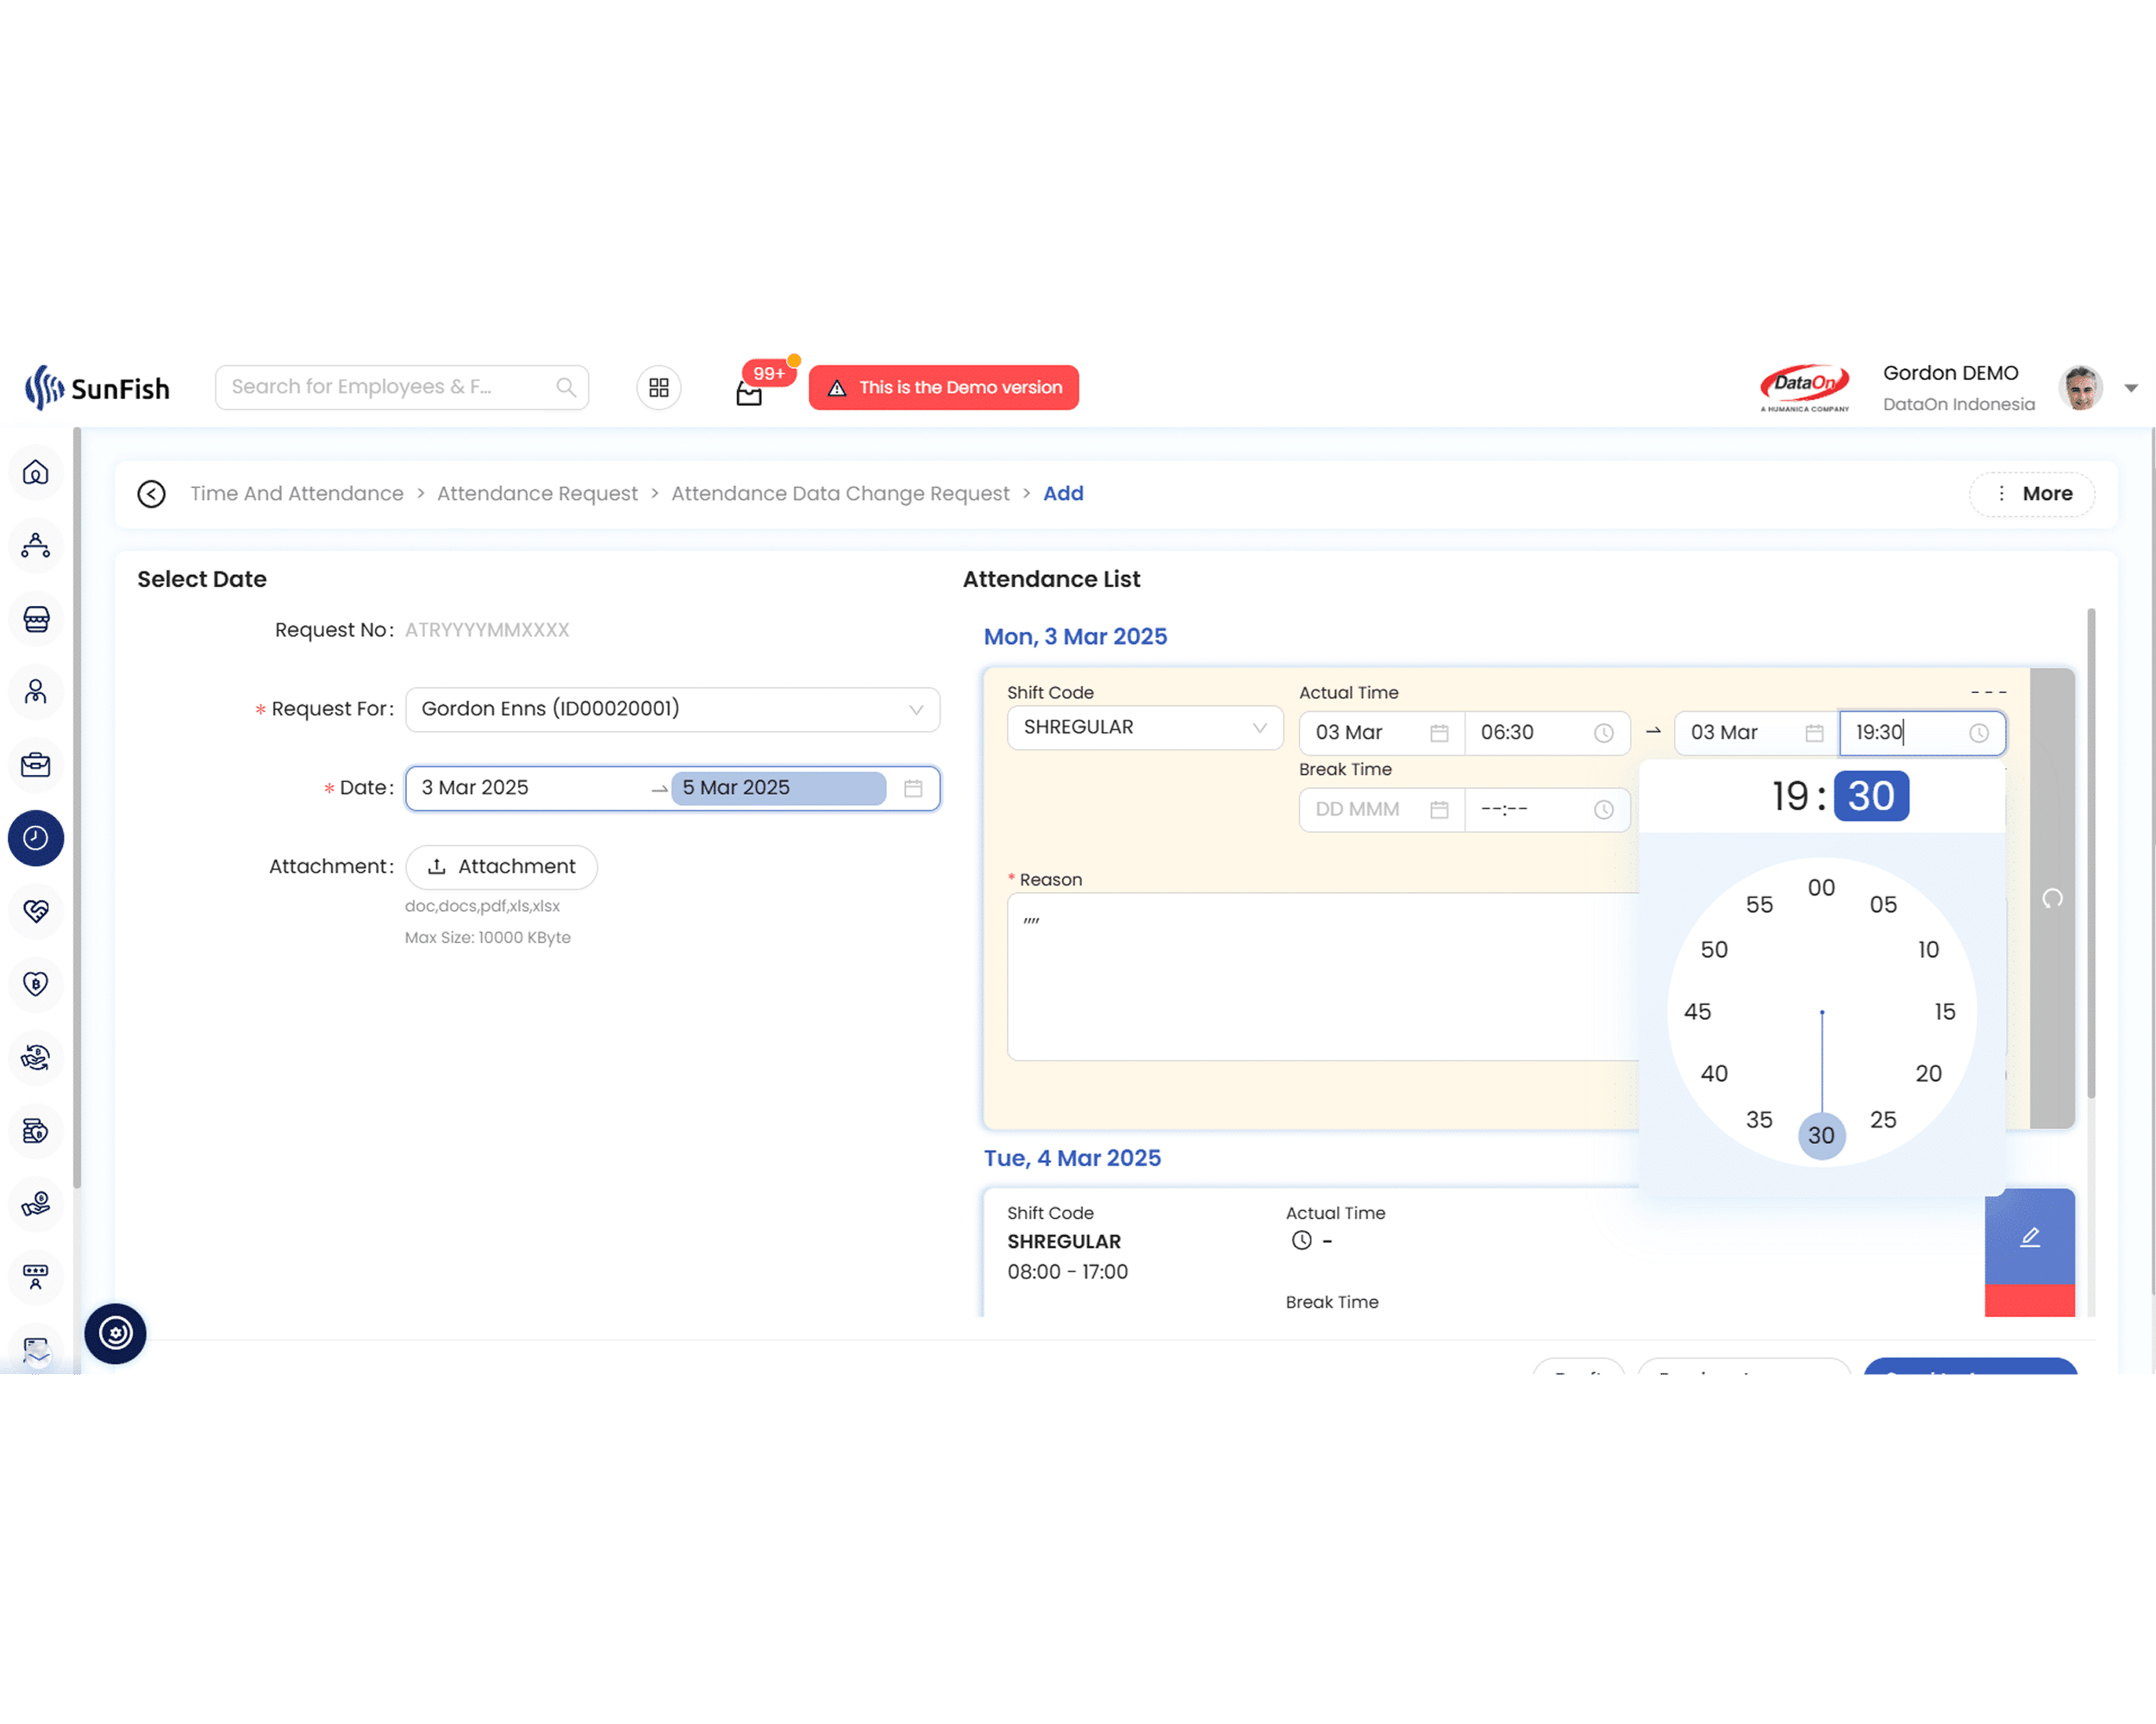
Task: Select the organization structure icon in sidebar
Action: [36, 546]
